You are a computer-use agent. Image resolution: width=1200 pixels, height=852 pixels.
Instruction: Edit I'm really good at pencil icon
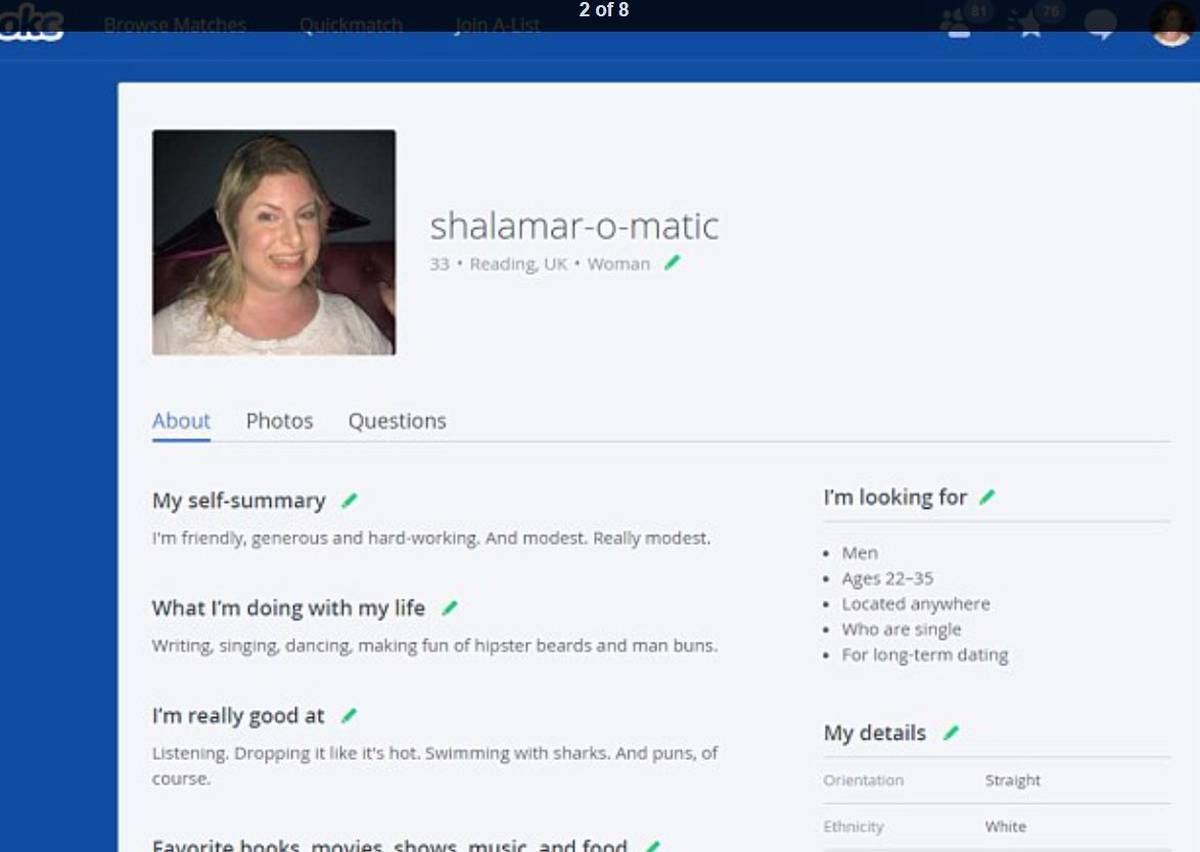pos(349,716)
